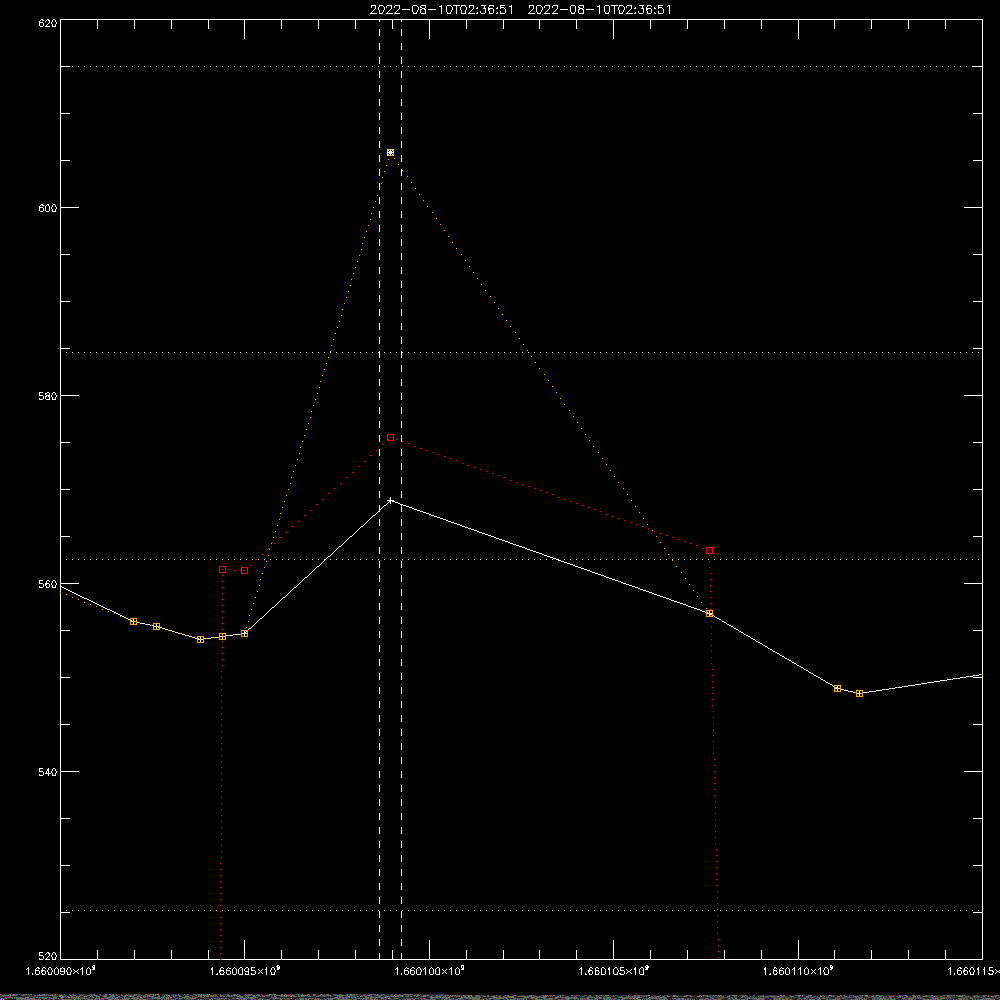1000x1000 pixels.
Task: Click the red square marker near 564 on the right
Action: click(709, 550)
